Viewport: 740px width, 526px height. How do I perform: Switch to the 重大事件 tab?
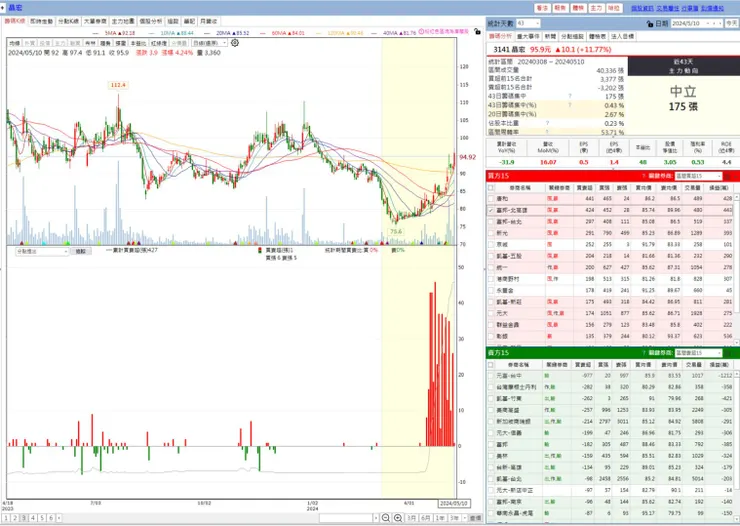[x=528, y=36]
